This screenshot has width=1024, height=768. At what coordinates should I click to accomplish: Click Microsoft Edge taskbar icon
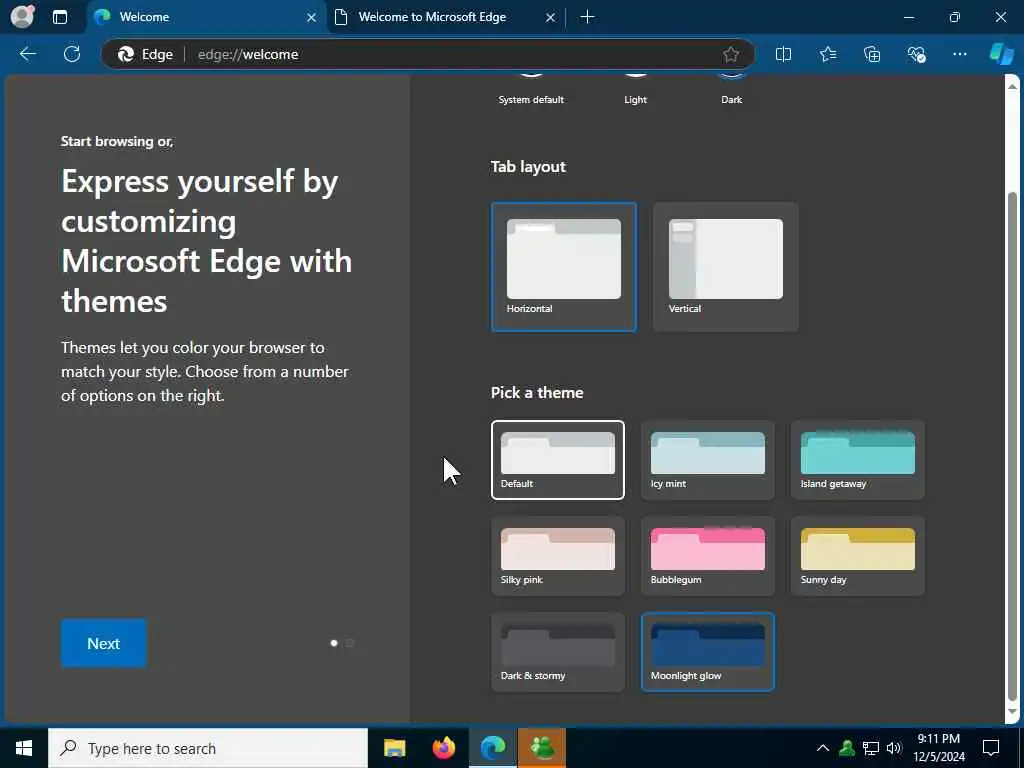click(x=493, y=748)
